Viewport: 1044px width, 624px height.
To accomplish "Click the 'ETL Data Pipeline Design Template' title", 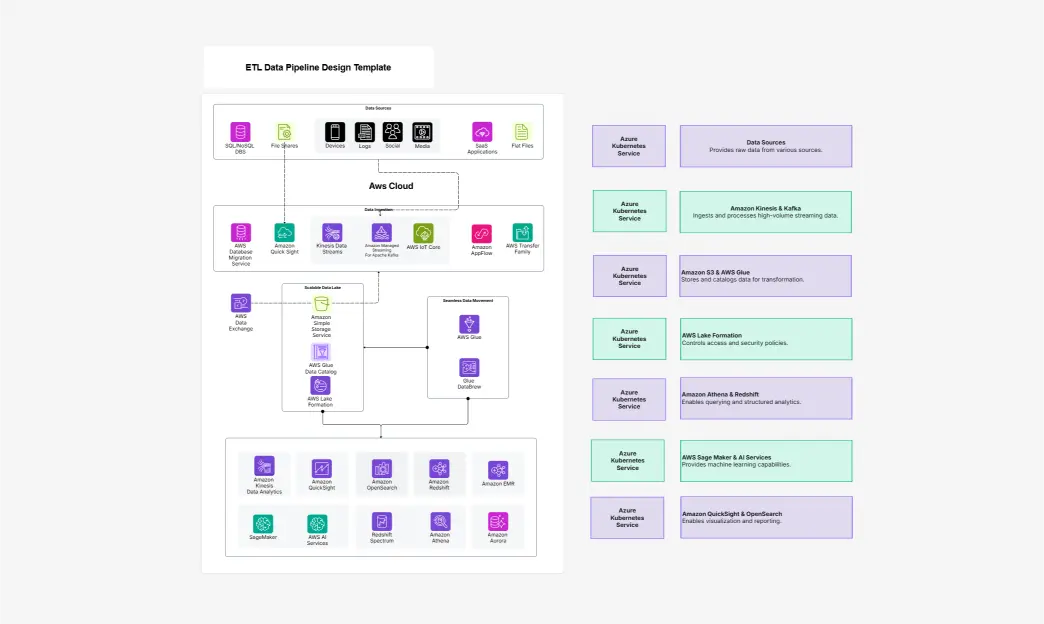I will [318, 67].
